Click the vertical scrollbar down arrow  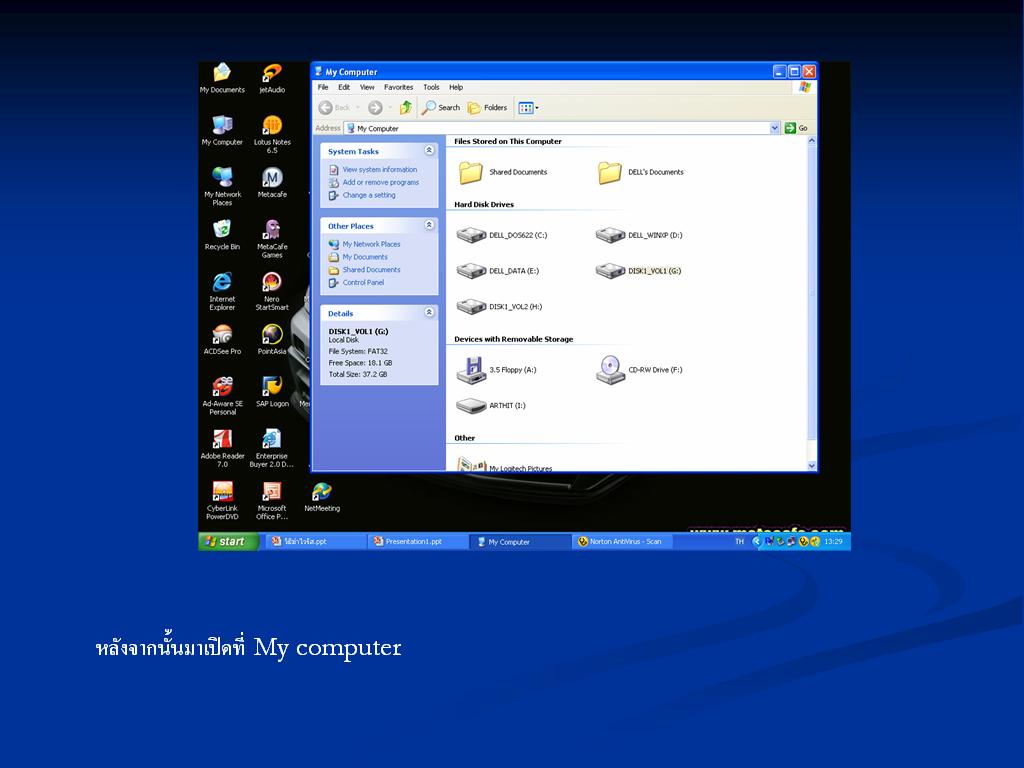(x=812, y=466)
